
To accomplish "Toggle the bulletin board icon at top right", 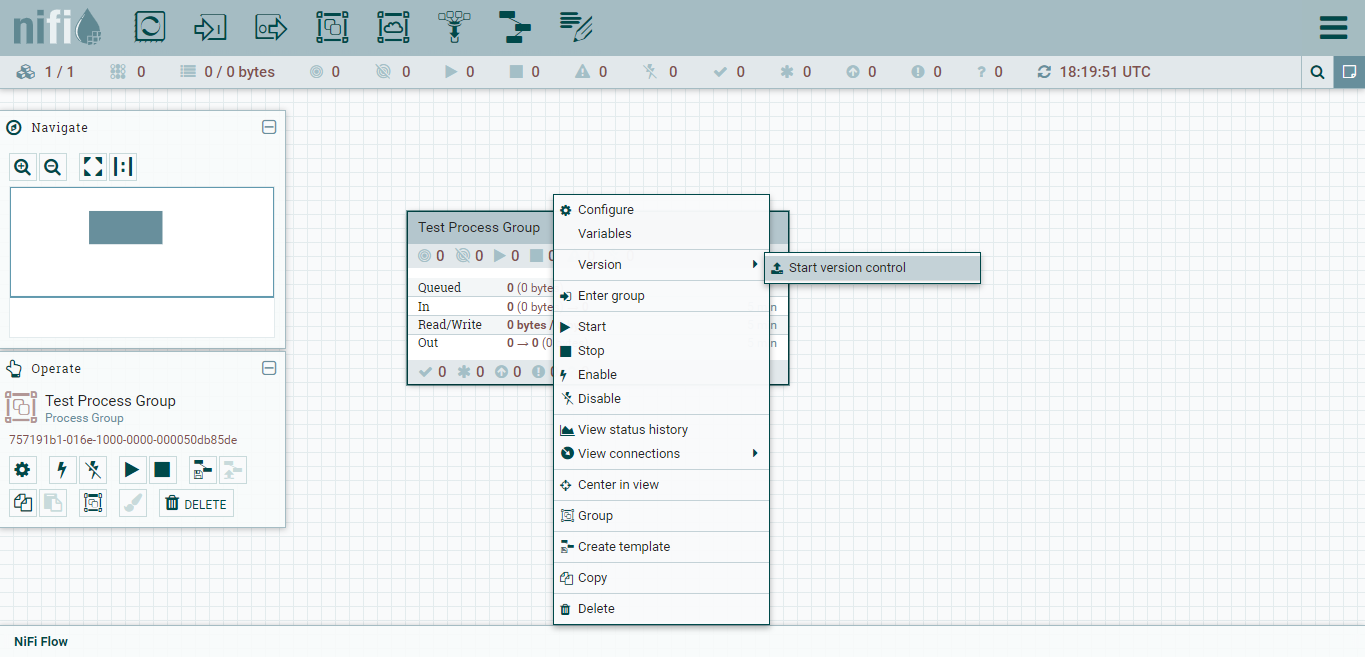I will click(x=1349, y=72).
